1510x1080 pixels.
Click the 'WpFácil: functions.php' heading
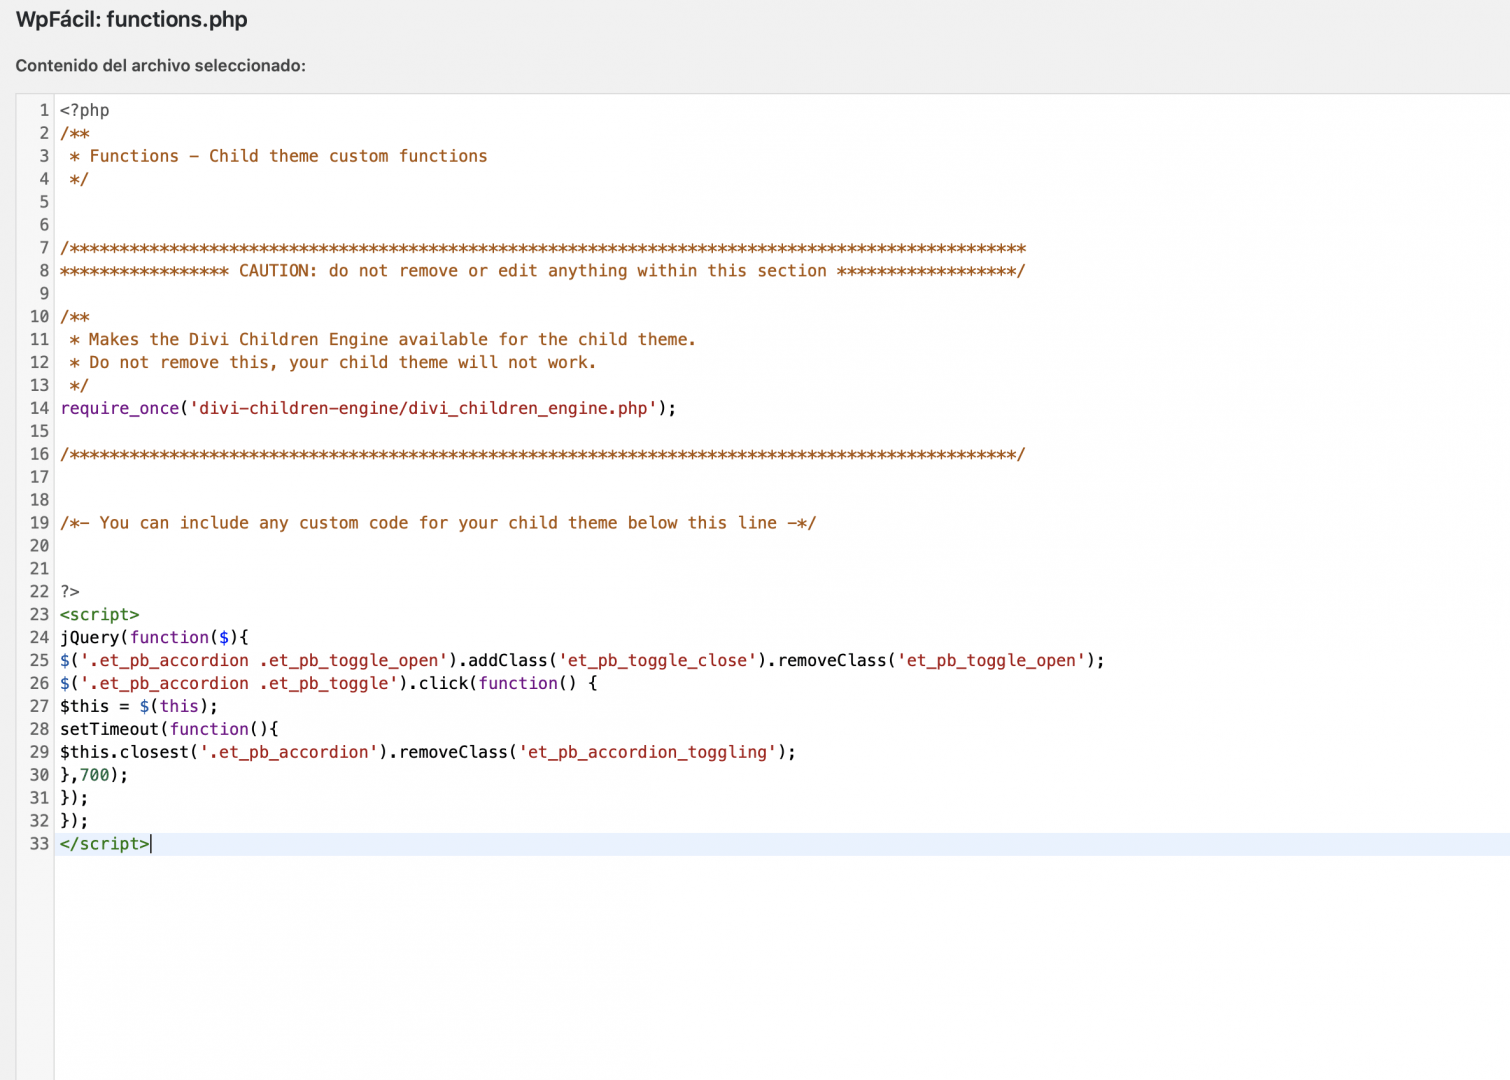click(x=132, y=20)
